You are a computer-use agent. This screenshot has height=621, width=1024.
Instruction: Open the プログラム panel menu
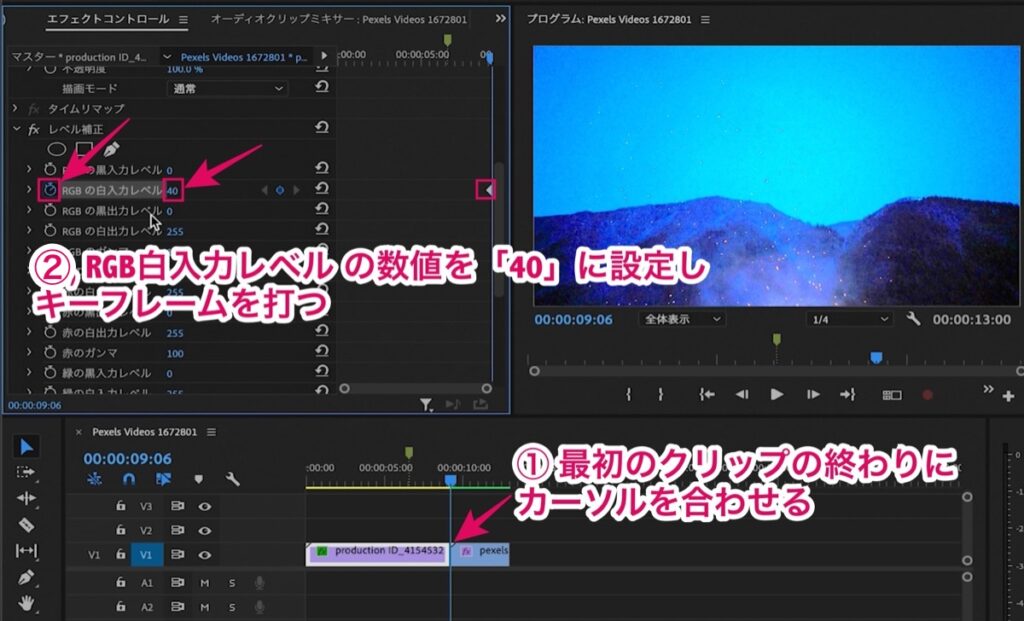pyautogui.click(x=705, y=20)
